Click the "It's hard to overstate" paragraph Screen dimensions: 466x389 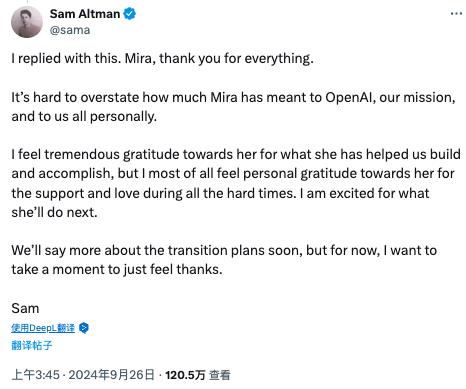coord(233,107)
